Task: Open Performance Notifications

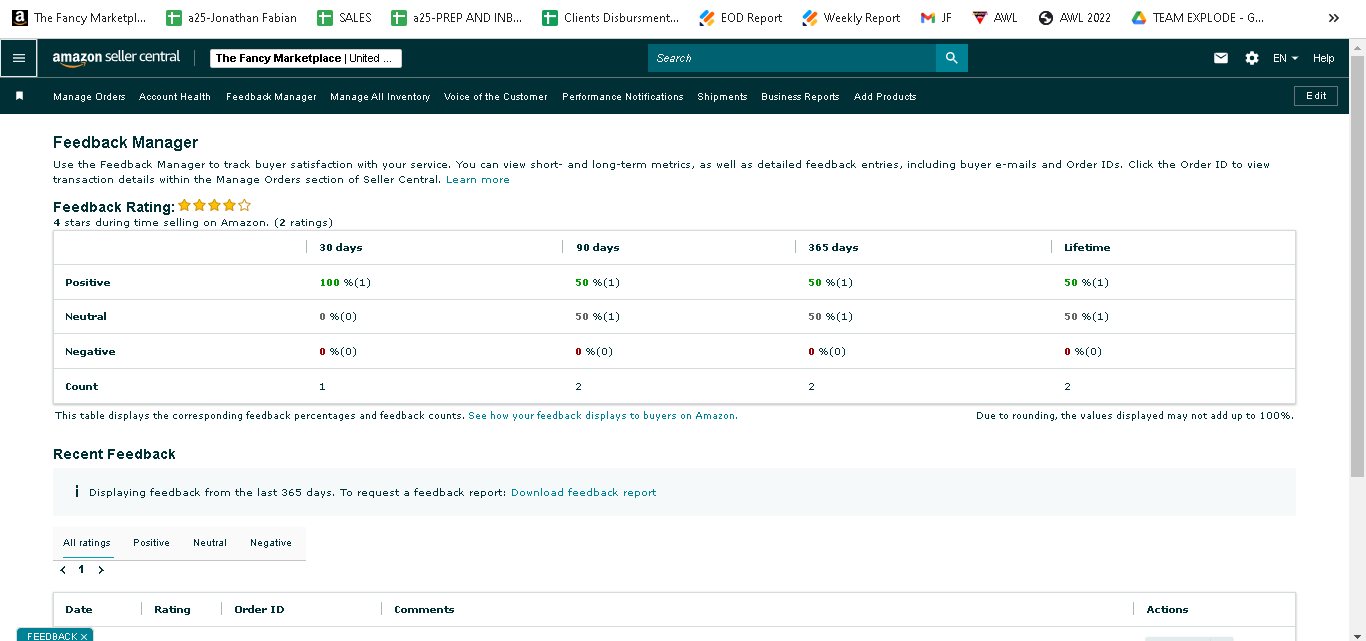Action: click(623, 97)
